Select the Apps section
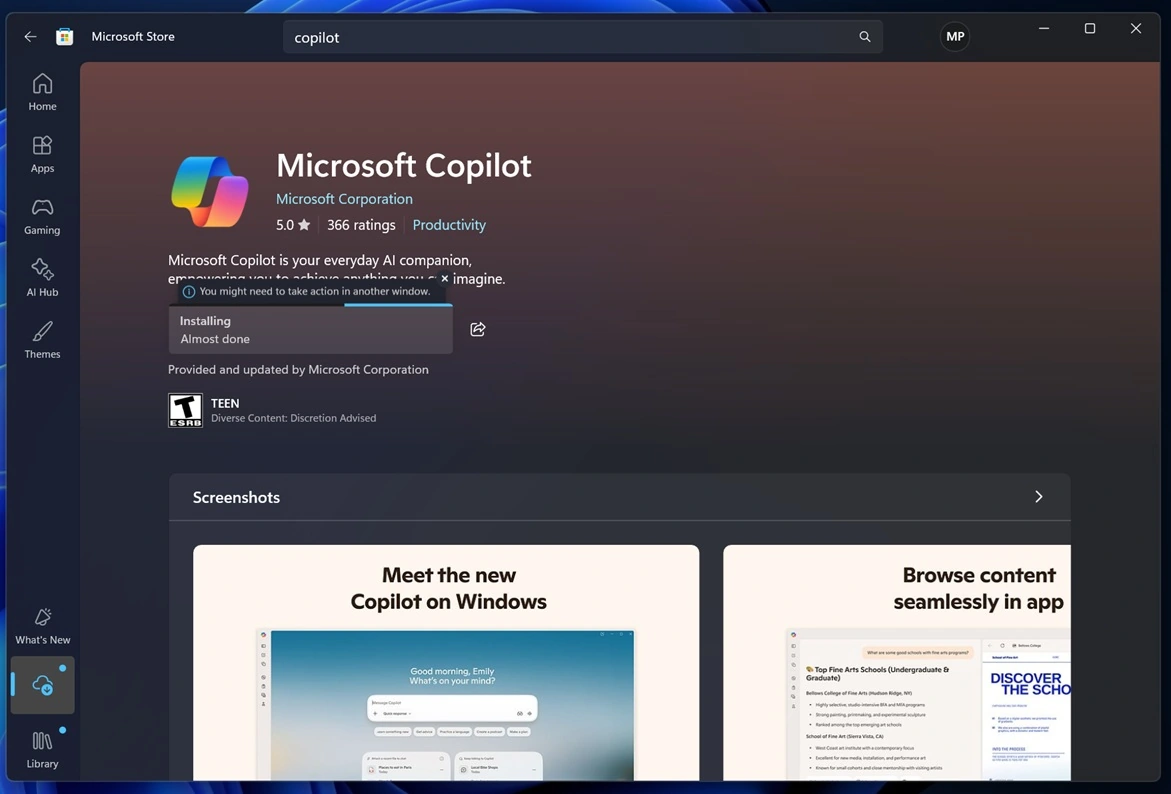 [x=41, y=153]
